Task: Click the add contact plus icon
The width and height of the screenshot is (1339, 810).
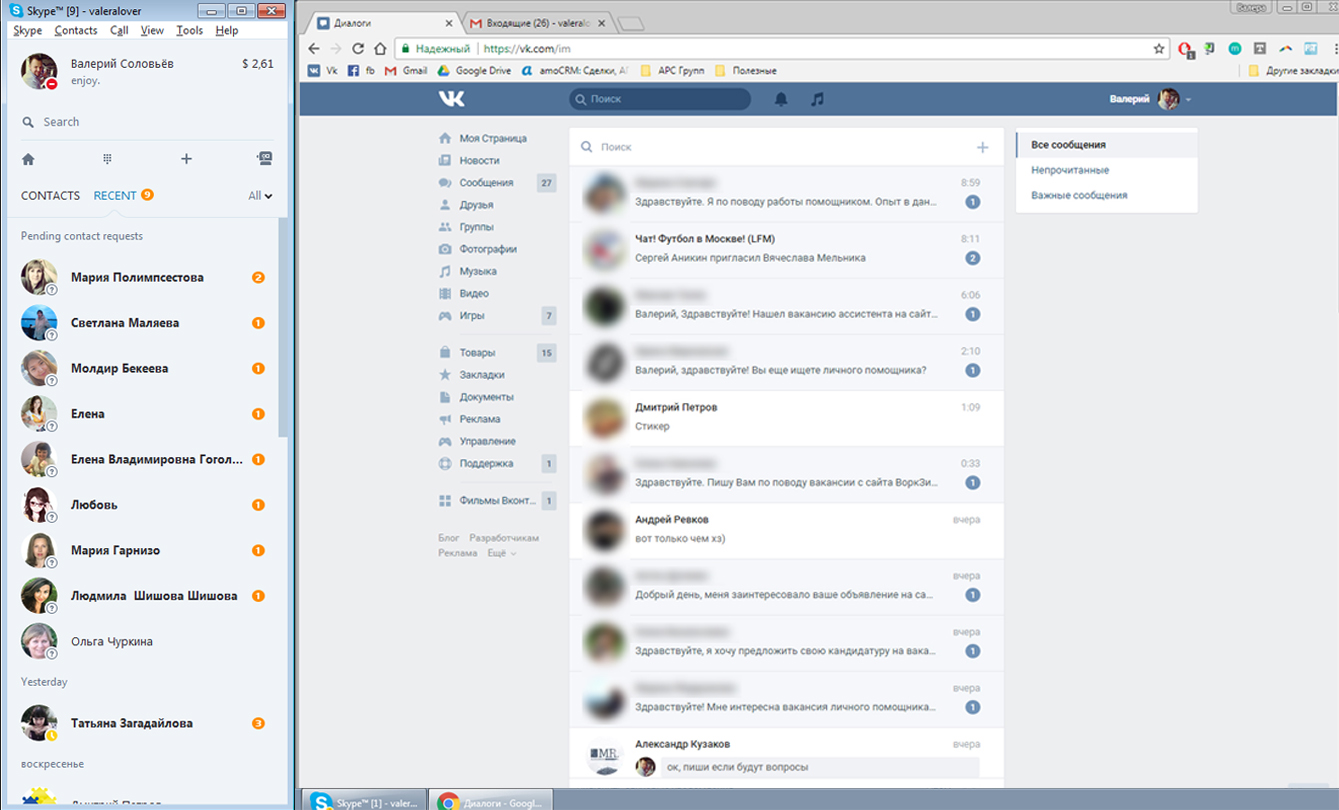Action: [186, 159]
